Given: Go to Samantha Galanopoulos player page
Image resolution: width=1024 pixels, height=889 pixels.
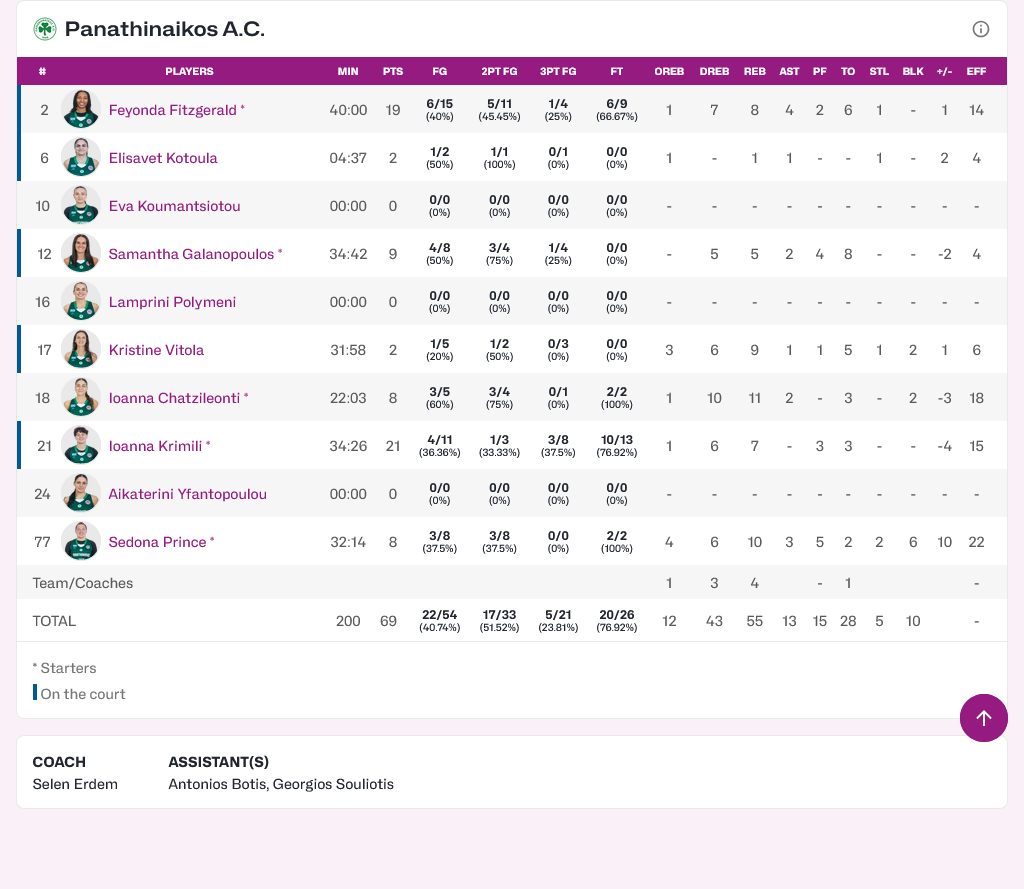Looking at the screenshot, I should [191, 254].
